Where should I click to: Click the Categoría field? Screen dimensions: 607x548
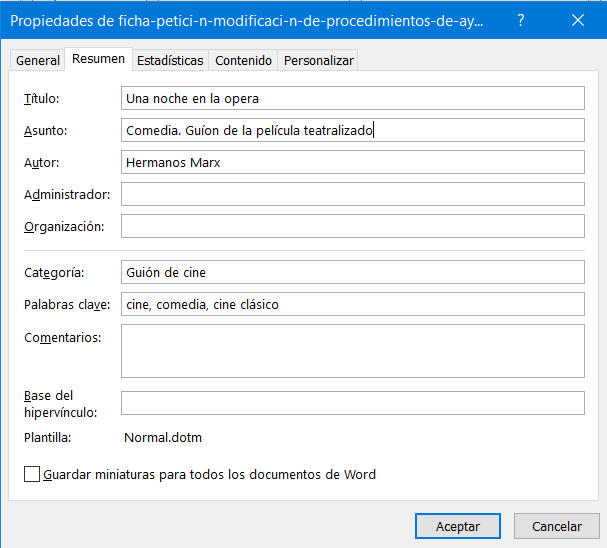(352, 272)
